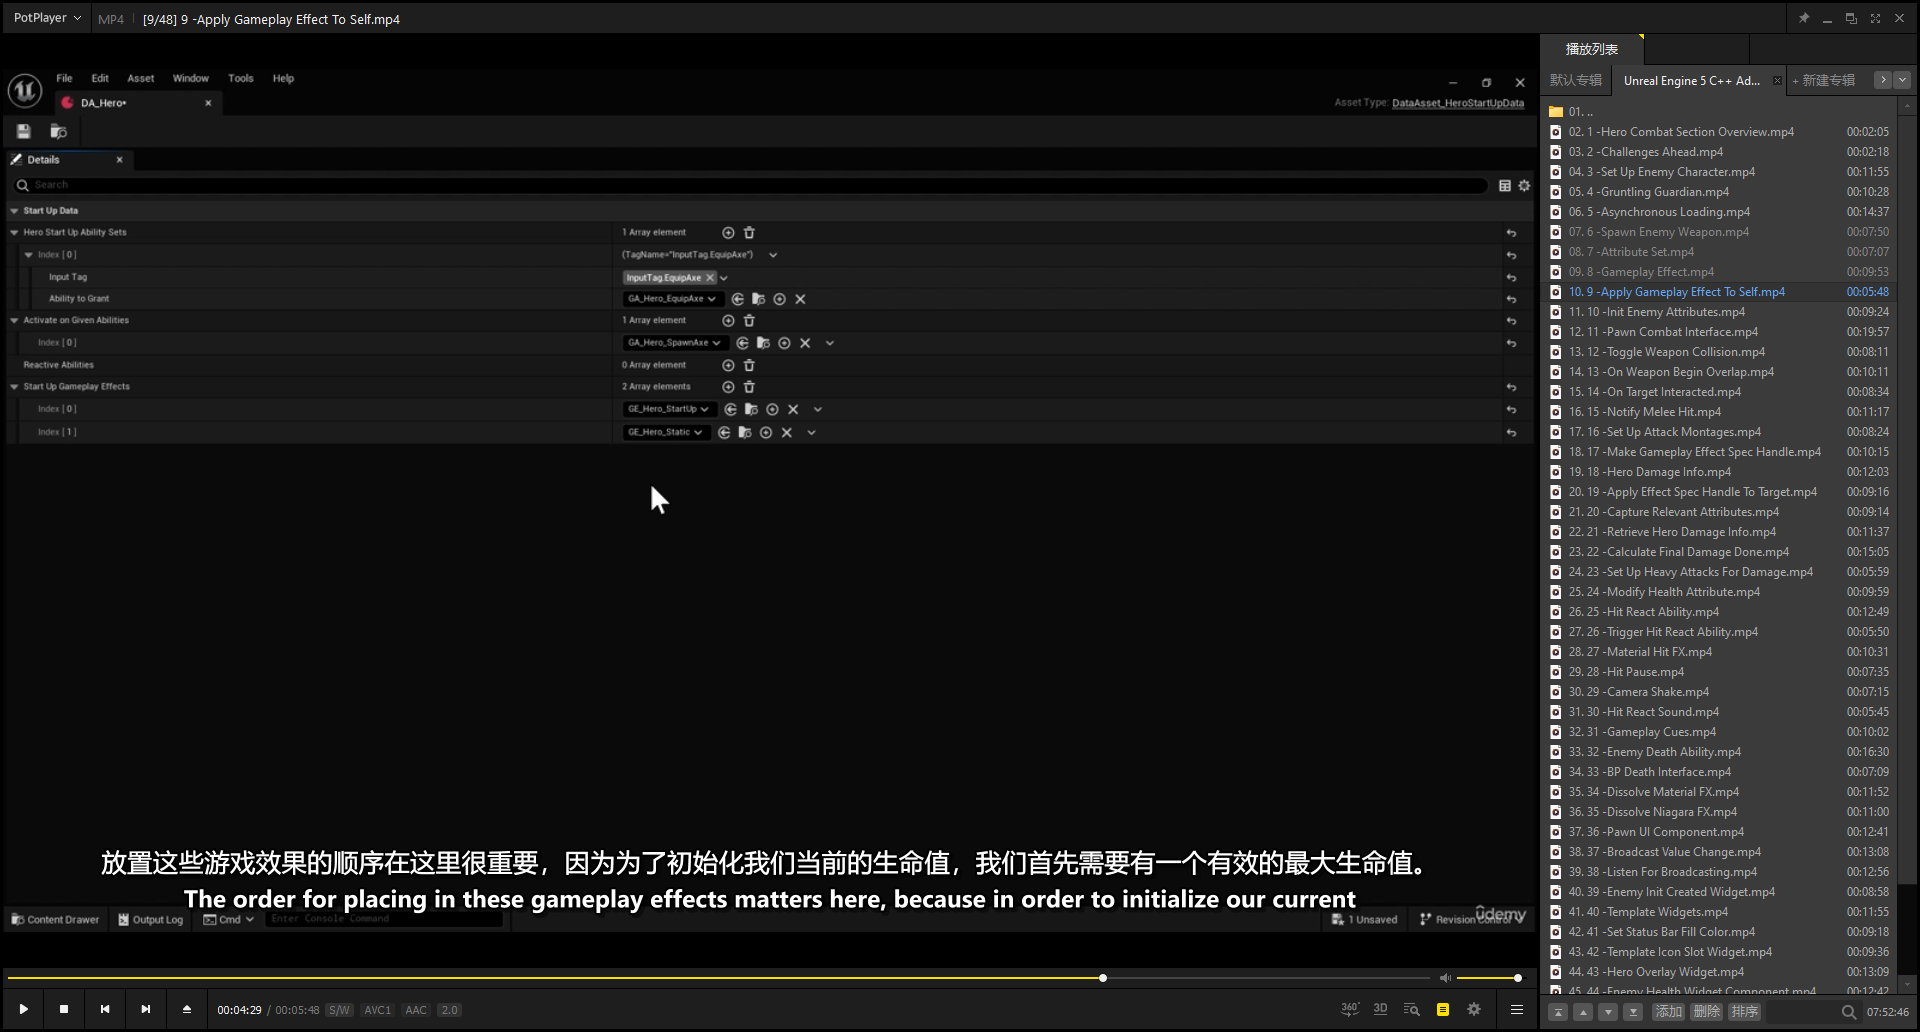1920x1032 pixels.
Task: Toggle the 360 degree video mode
Action: coord(1350,1009)
